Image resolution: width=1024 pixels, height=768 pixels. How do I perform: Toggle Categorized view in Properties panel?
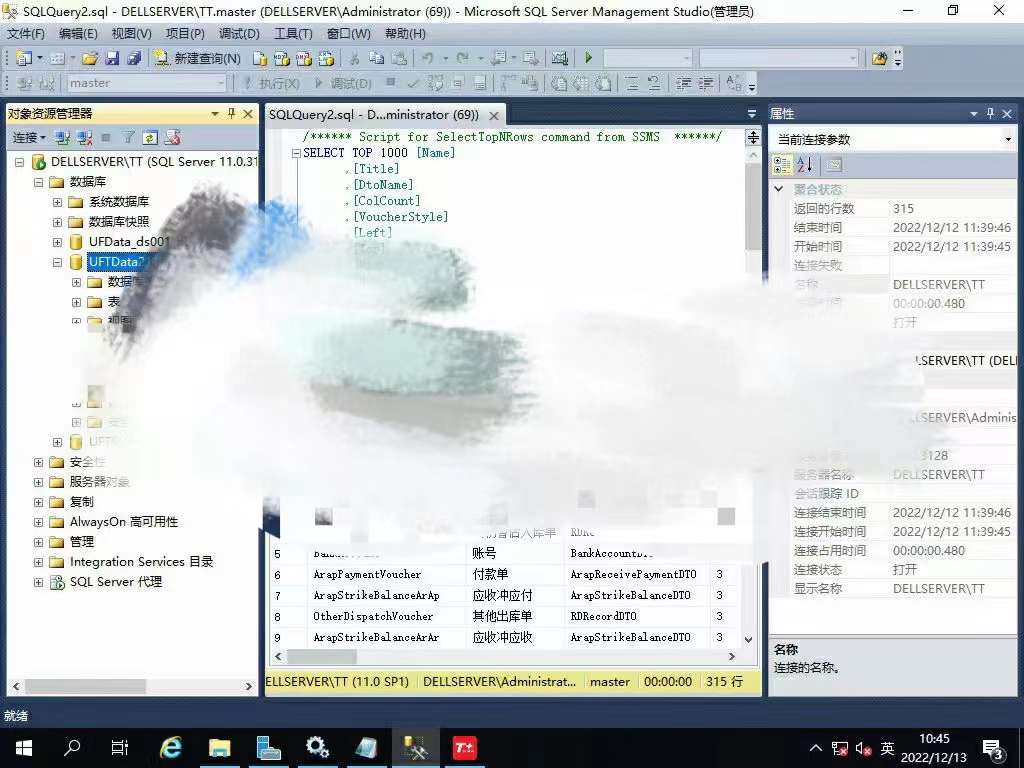(782, 165)
